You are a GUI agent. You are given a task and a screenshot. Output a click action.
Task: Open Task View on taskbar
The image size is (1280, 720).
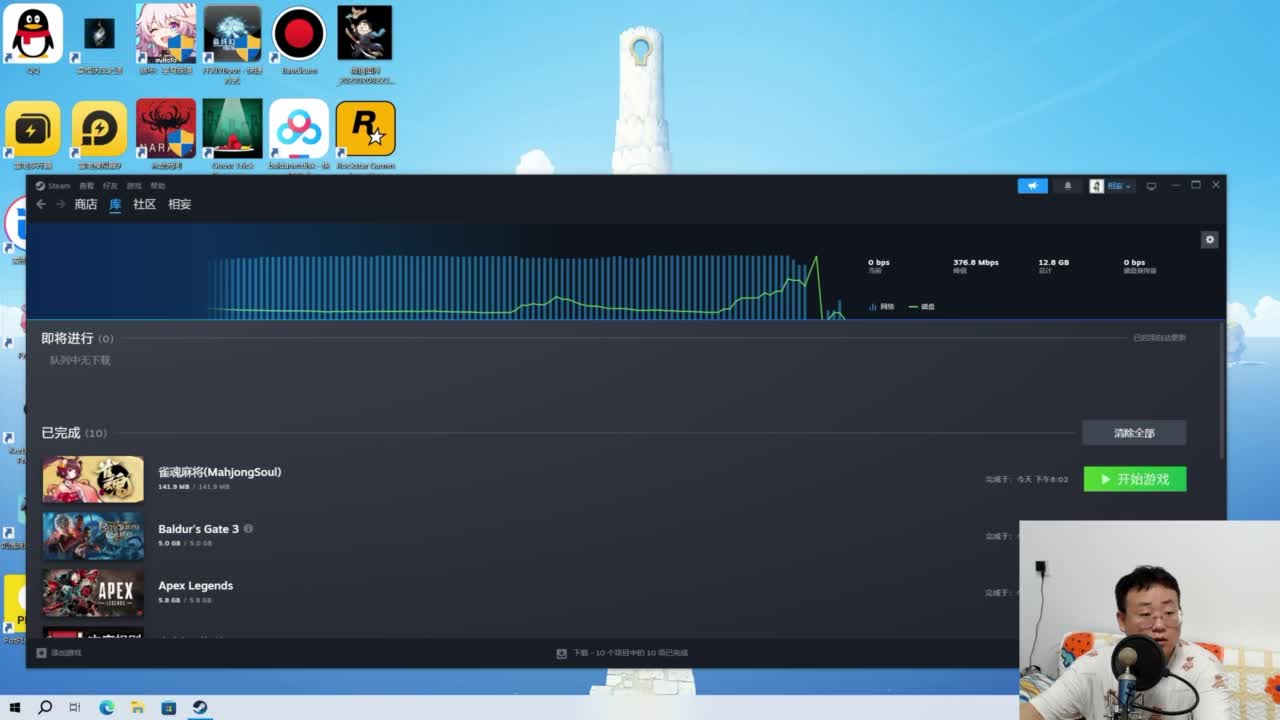(x=75, y=708)
